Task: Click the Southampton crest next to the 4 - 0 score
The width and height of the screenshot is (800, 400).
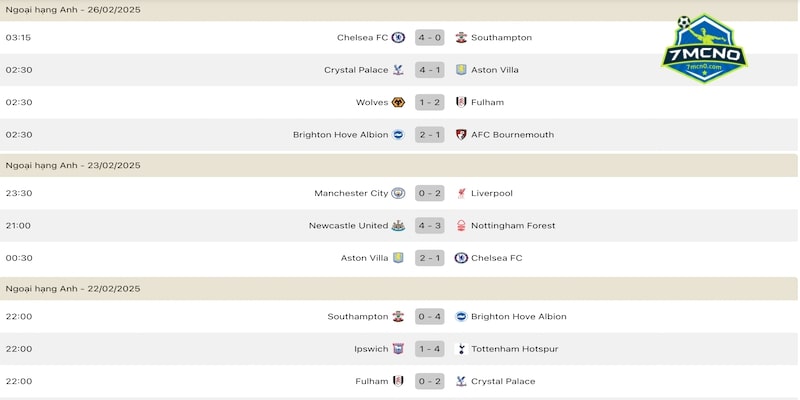Action: (x=461, y=38)
